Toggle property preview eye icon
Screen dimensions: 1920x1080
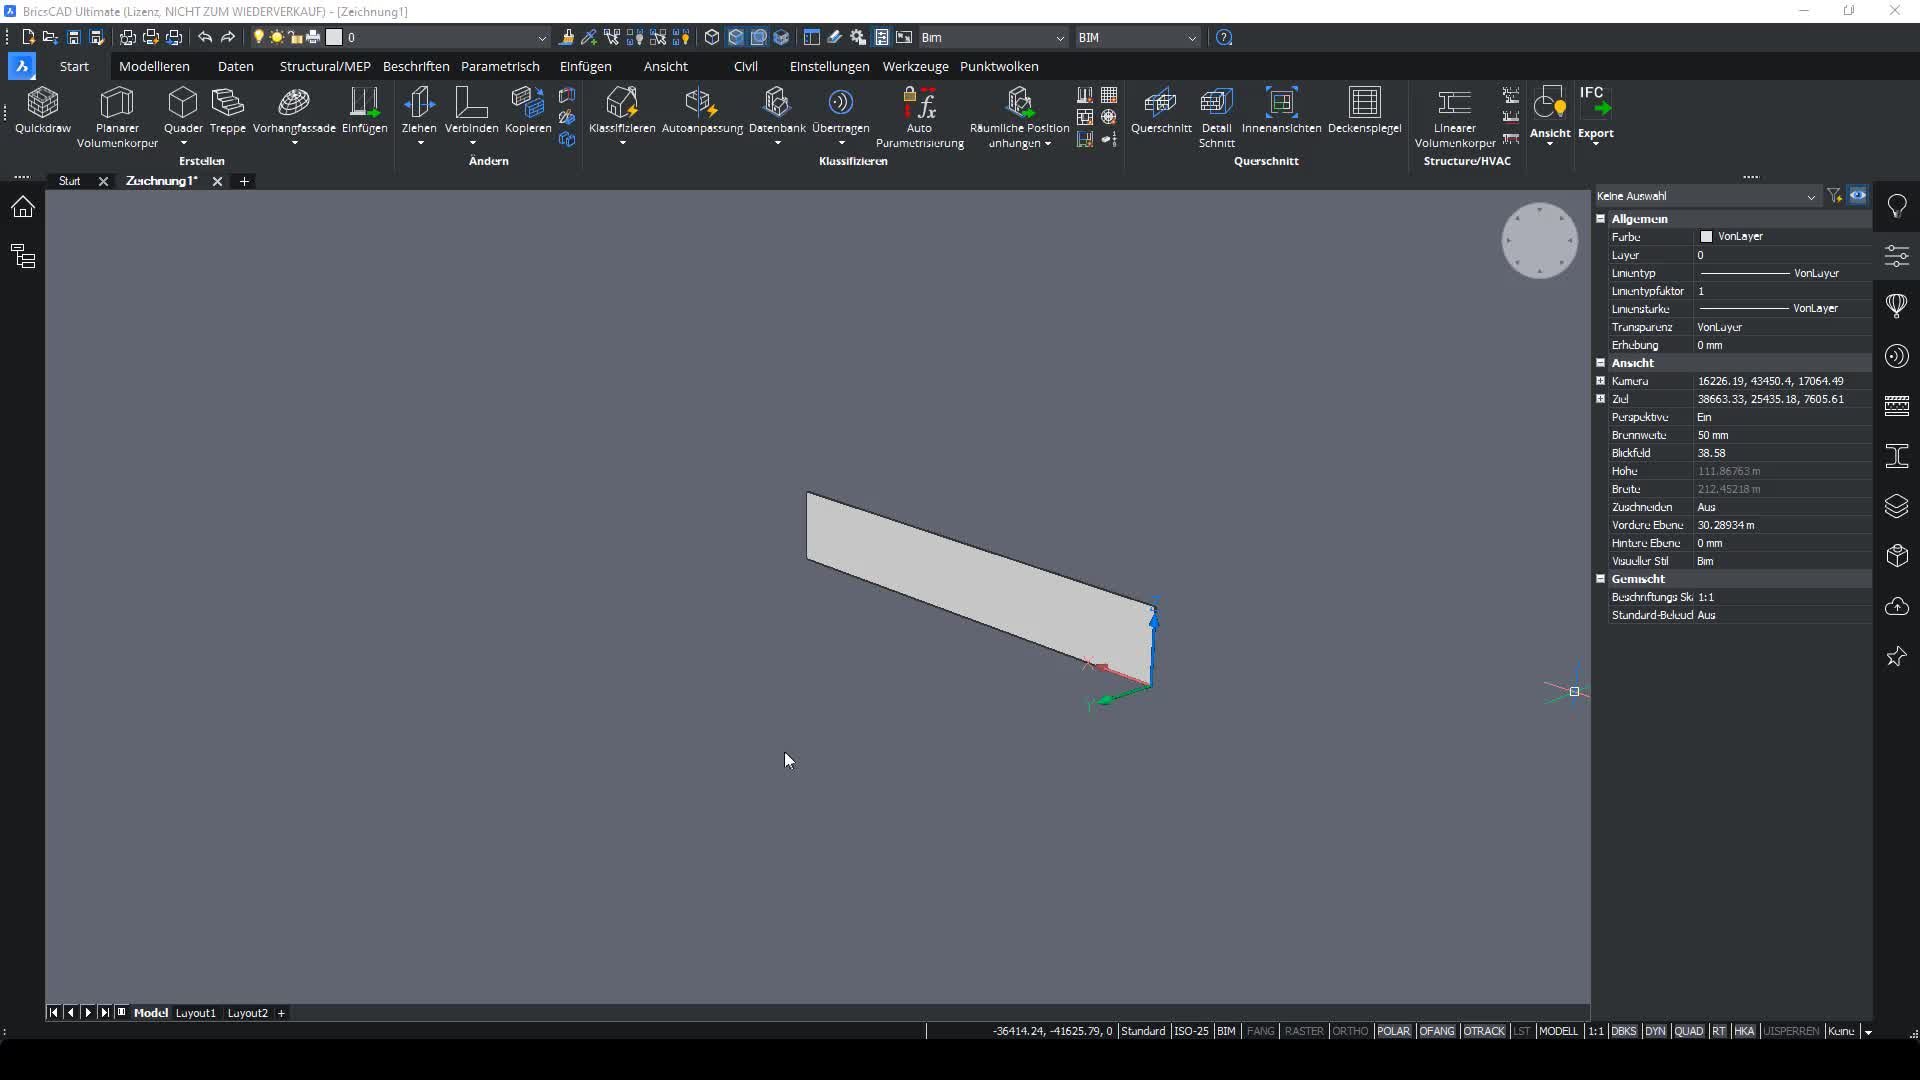coord(1858,196)
